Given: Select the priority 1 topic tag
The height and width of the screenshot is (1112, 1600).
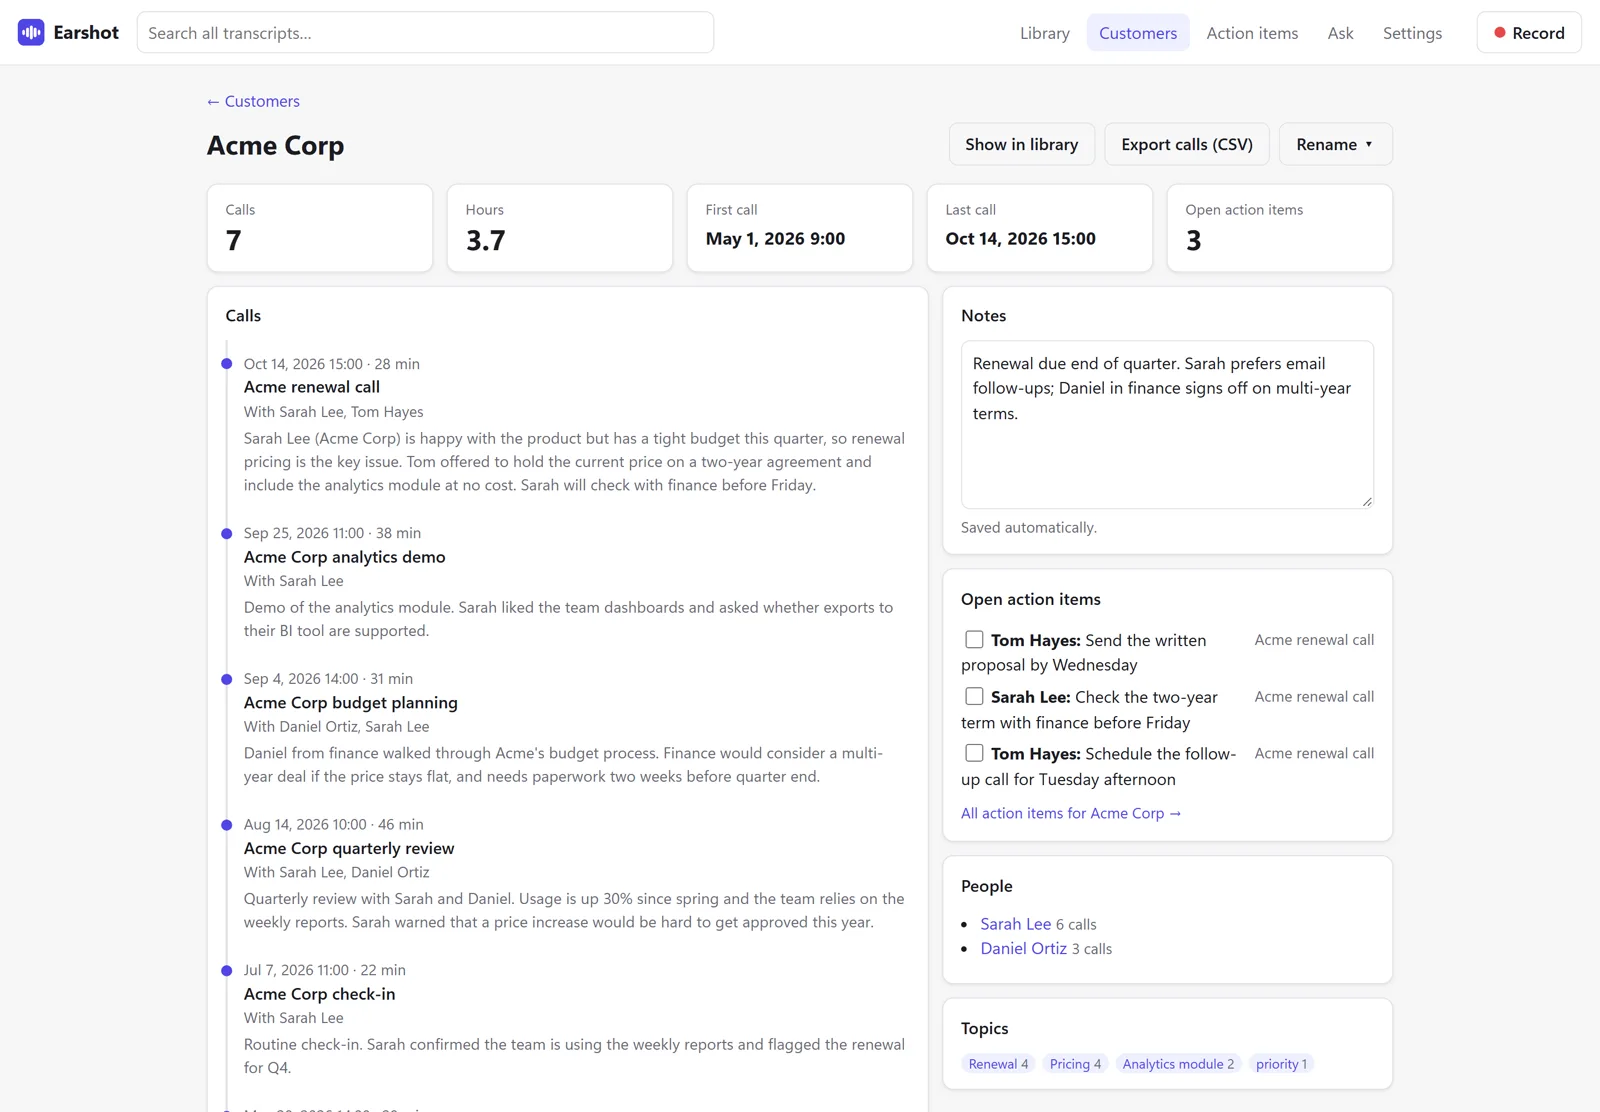Looking at the screenshot, I should click(x=1281, y=1064).
